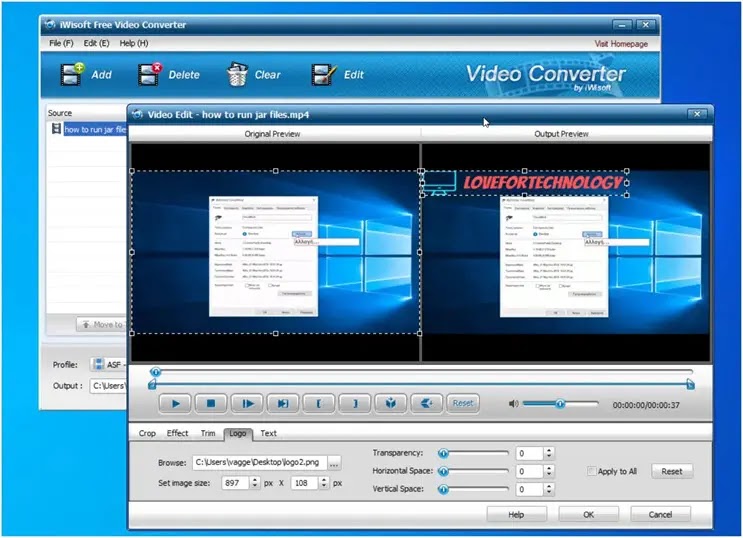Image resolution: width=743 pixels, height=538 pixels.
Task: Switch to the Trim tab
Action: point(208,433)
